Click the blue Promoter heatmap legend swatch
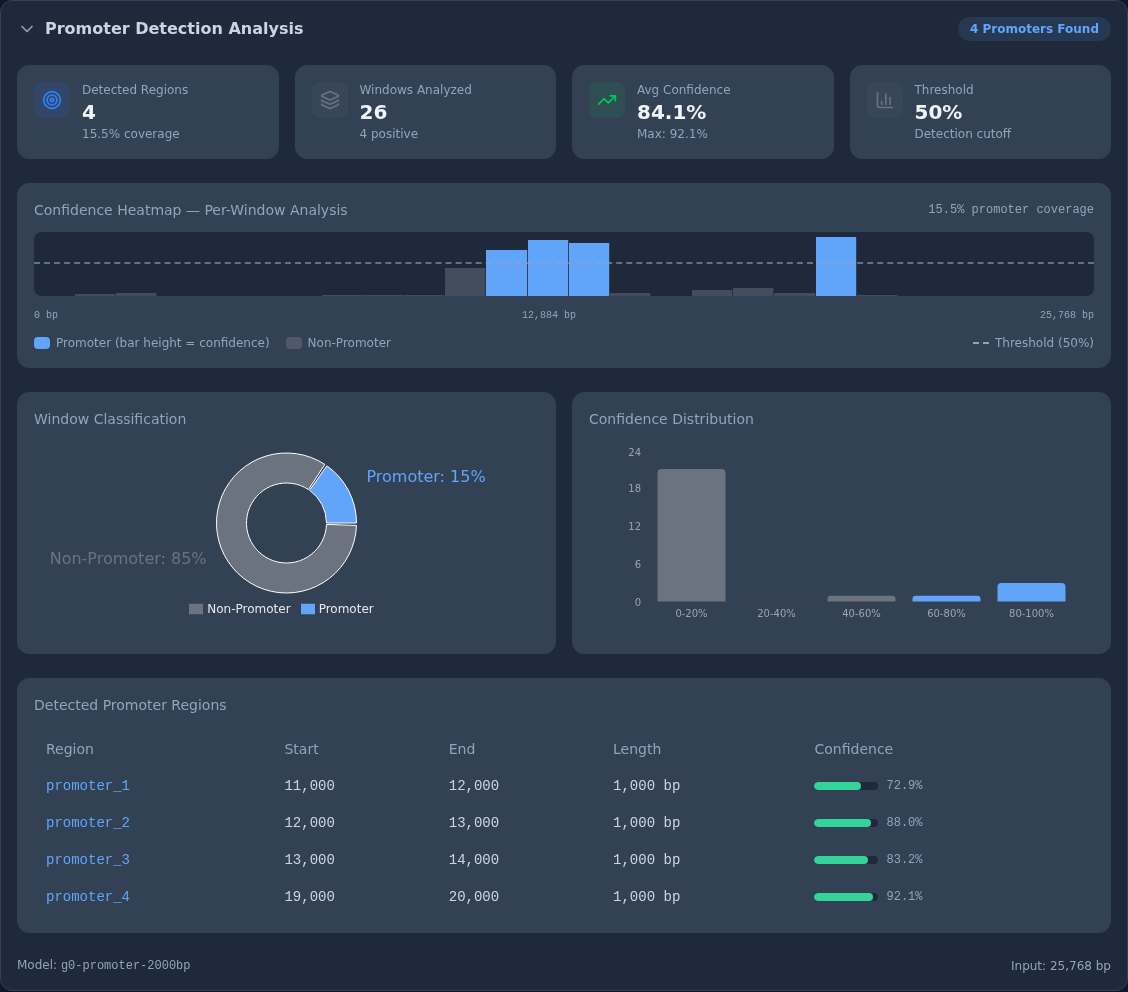 click(x=42, y=343)
